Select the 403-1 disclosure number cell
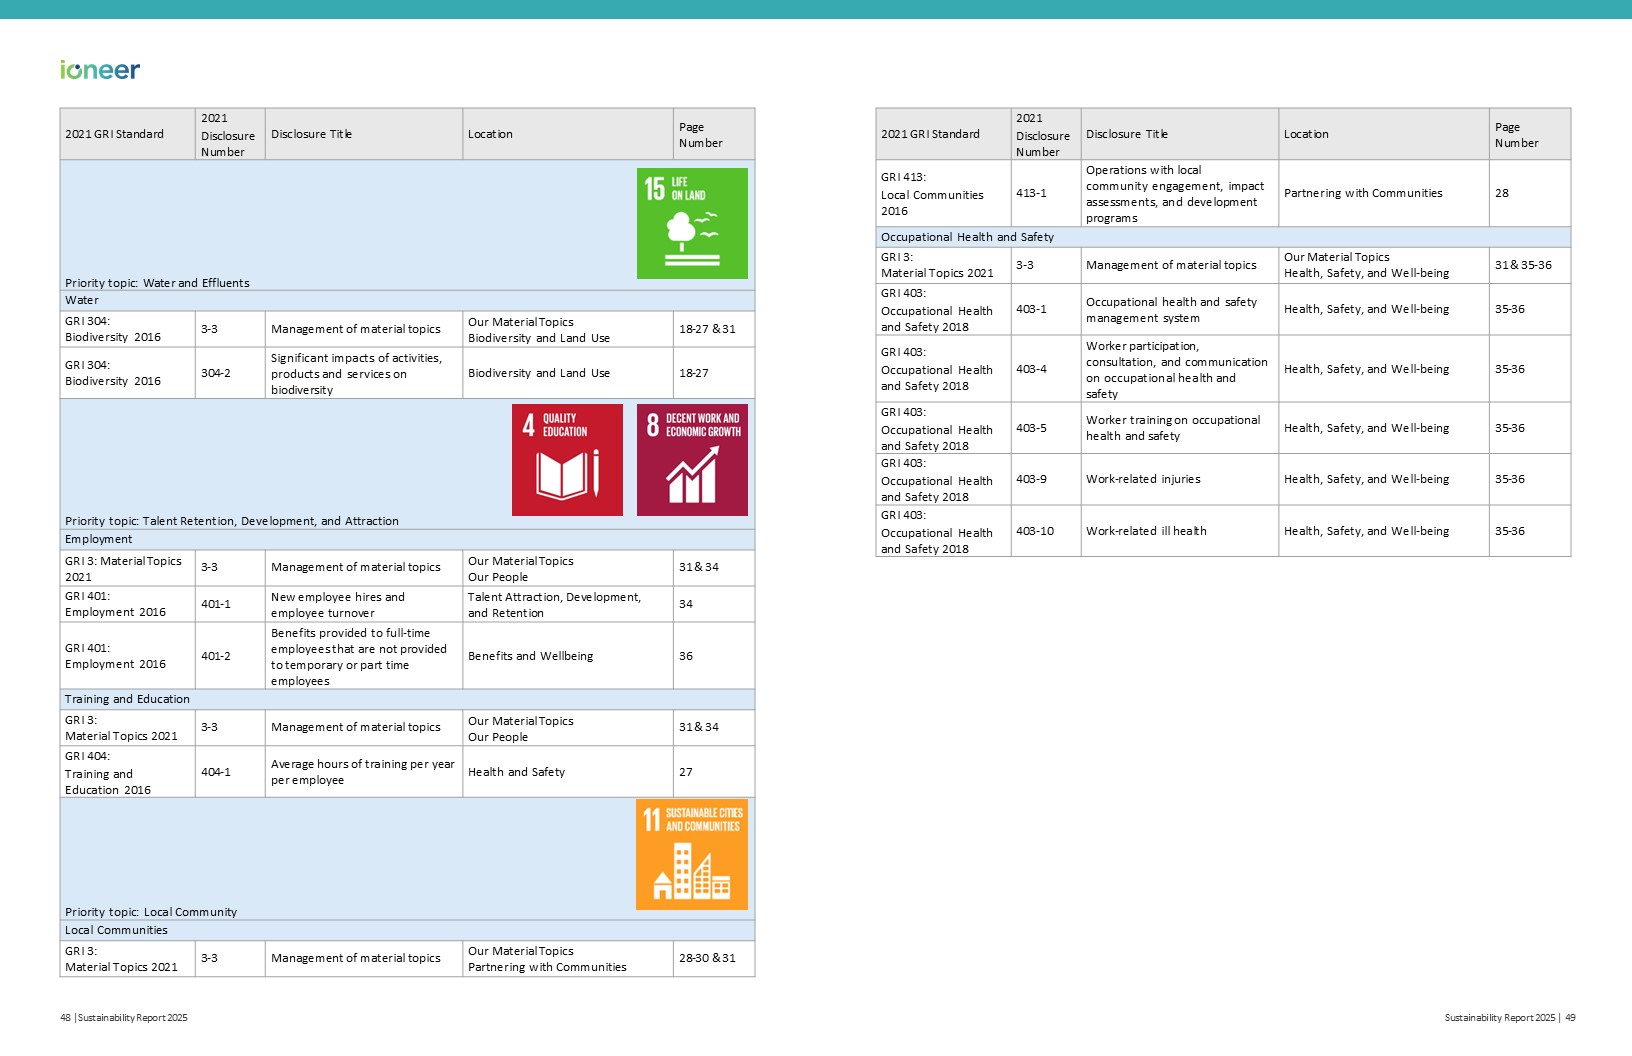Image resolution: width=1632 pixels, height=1056 pixels. 1031,309
